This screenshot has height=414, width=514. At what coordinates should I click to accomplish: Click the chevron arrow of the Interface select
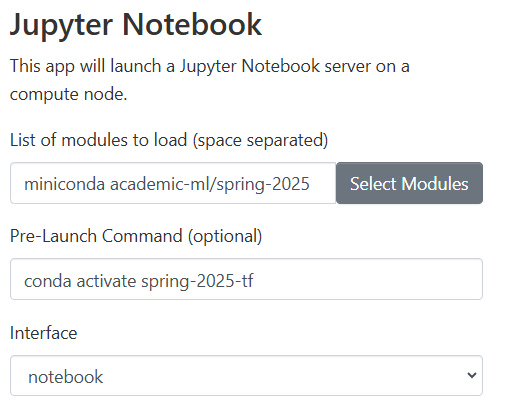tap(472, 375)
